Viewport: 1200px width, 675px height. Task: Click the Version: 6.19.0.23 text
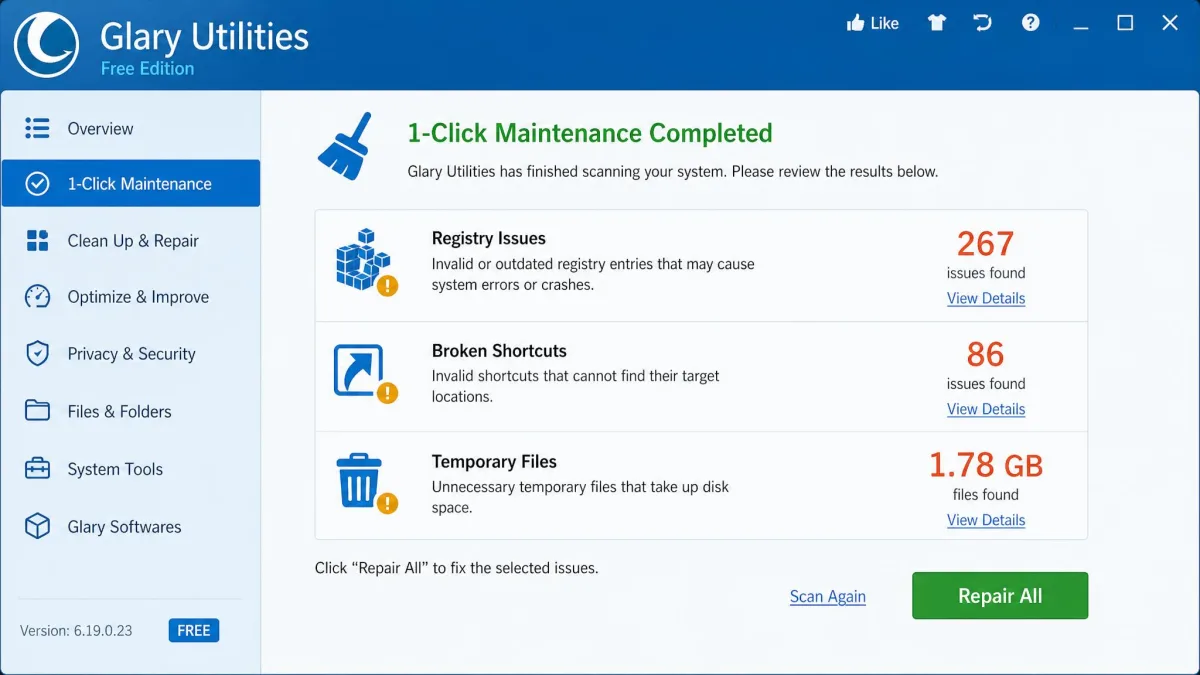point(76,630)
